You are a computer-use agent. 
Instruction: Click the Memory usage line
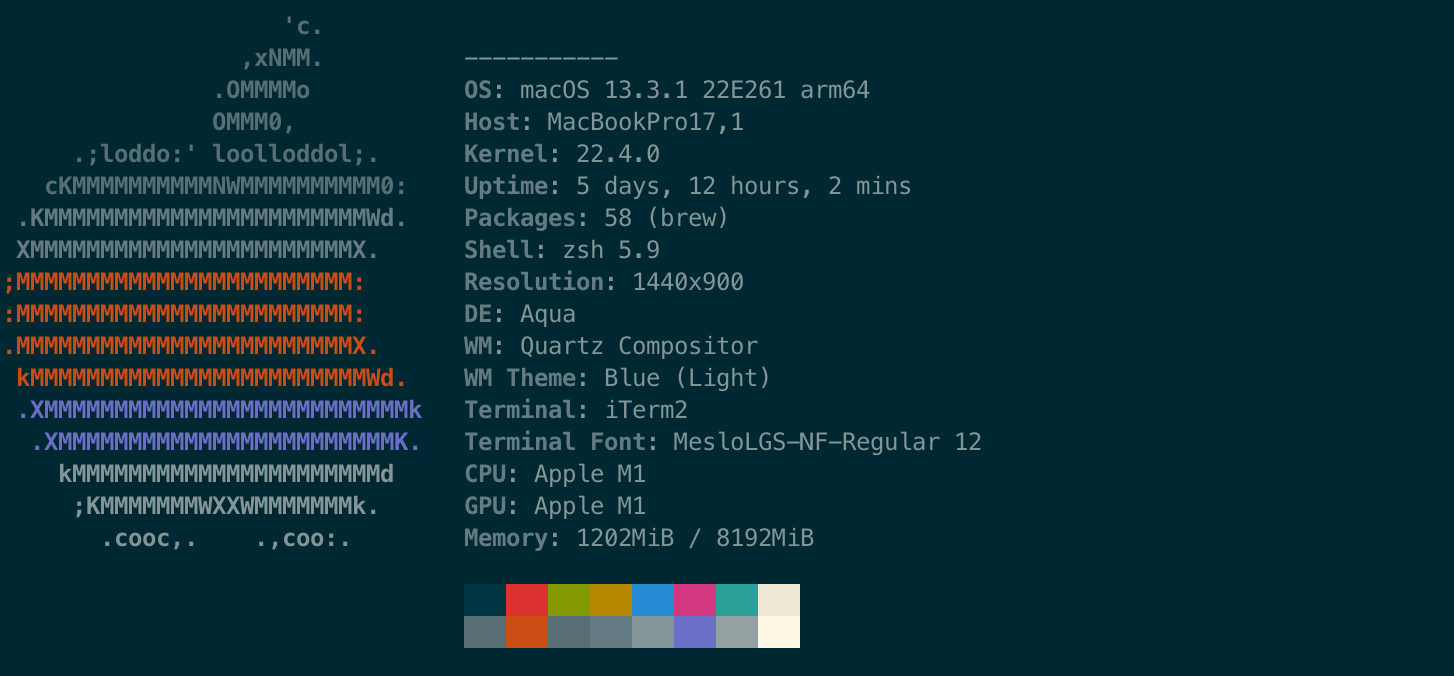click(x=638, y=539)
